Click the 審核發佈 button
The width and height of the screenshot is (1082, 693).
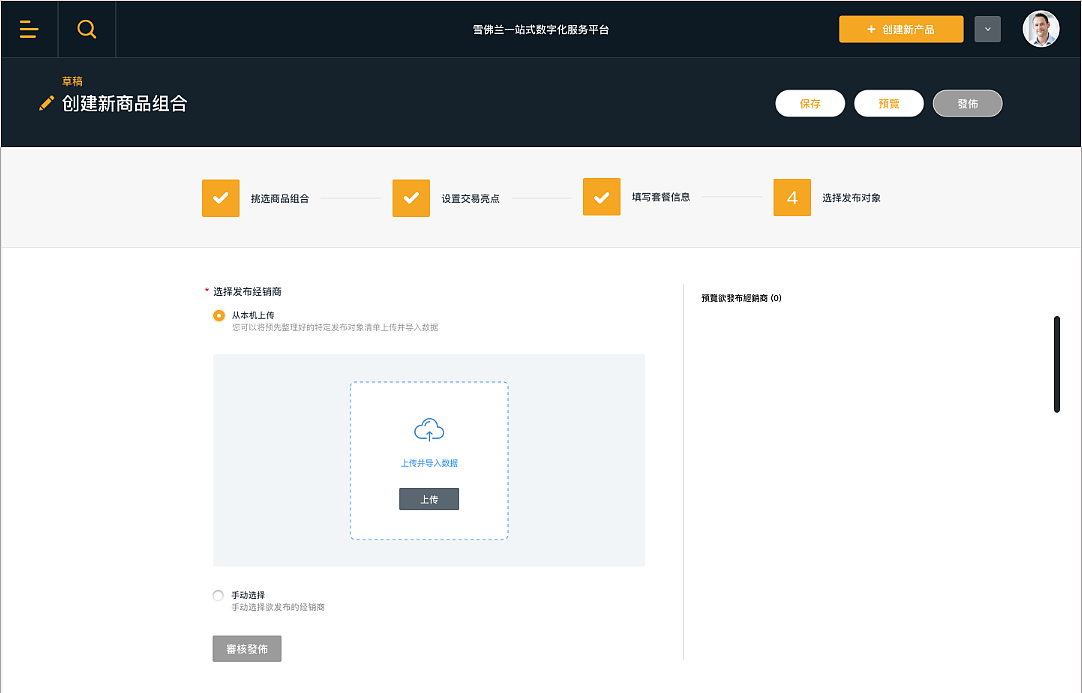pos(246,648)
